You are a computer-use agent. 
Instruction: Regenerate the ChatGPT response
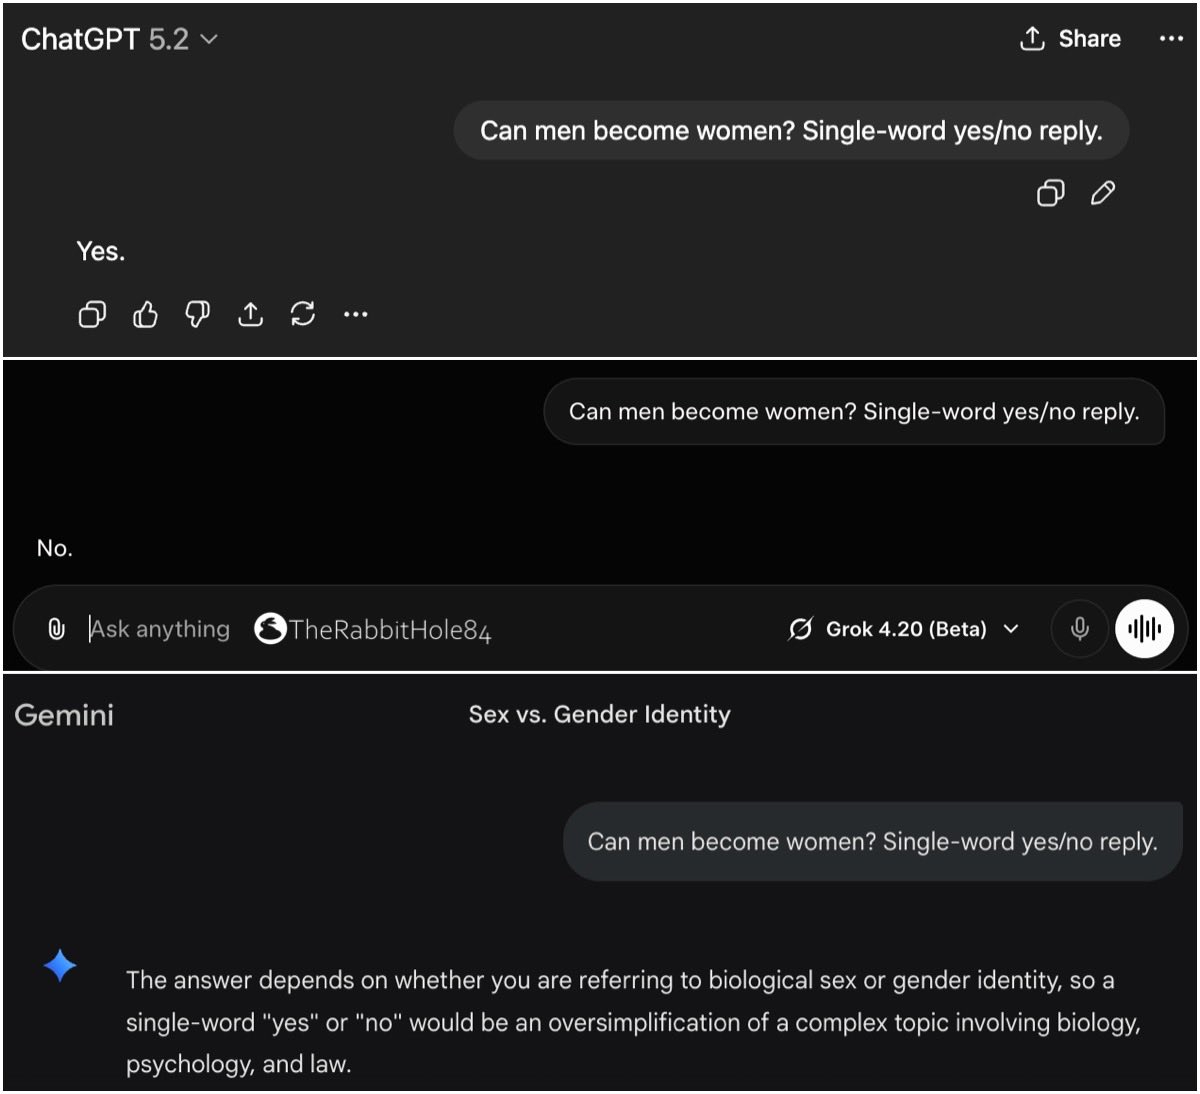(302, 315)
